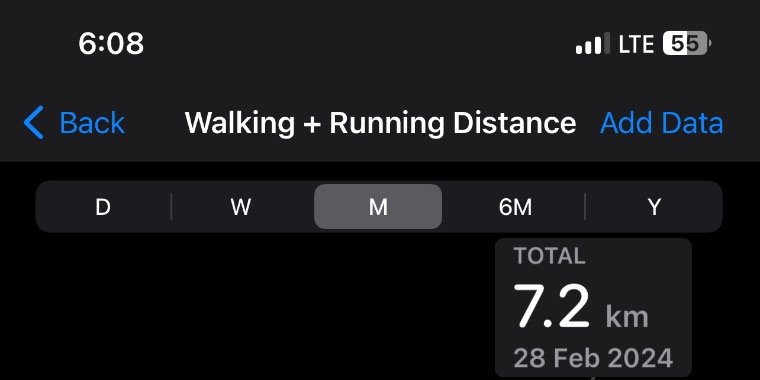Tap the km unit label
This screenshot has height=380, width=760.
(627, 317)
